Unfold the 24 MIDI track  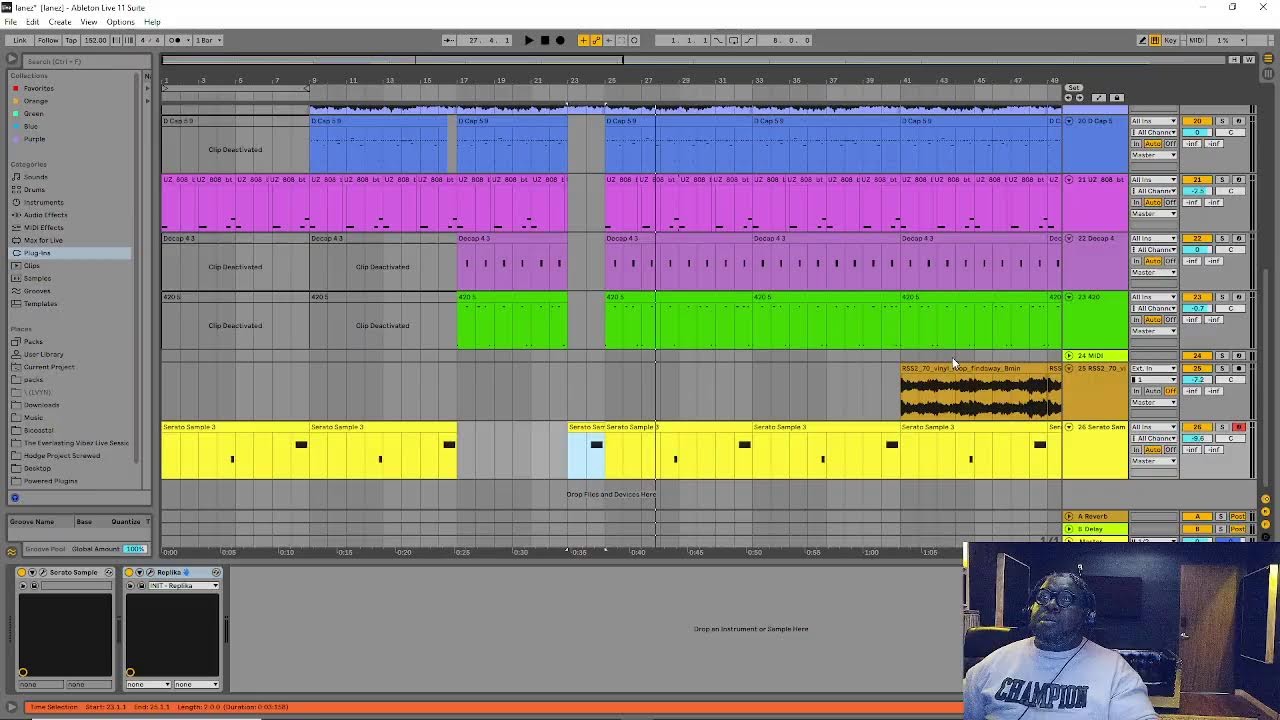pos(1069,356)
